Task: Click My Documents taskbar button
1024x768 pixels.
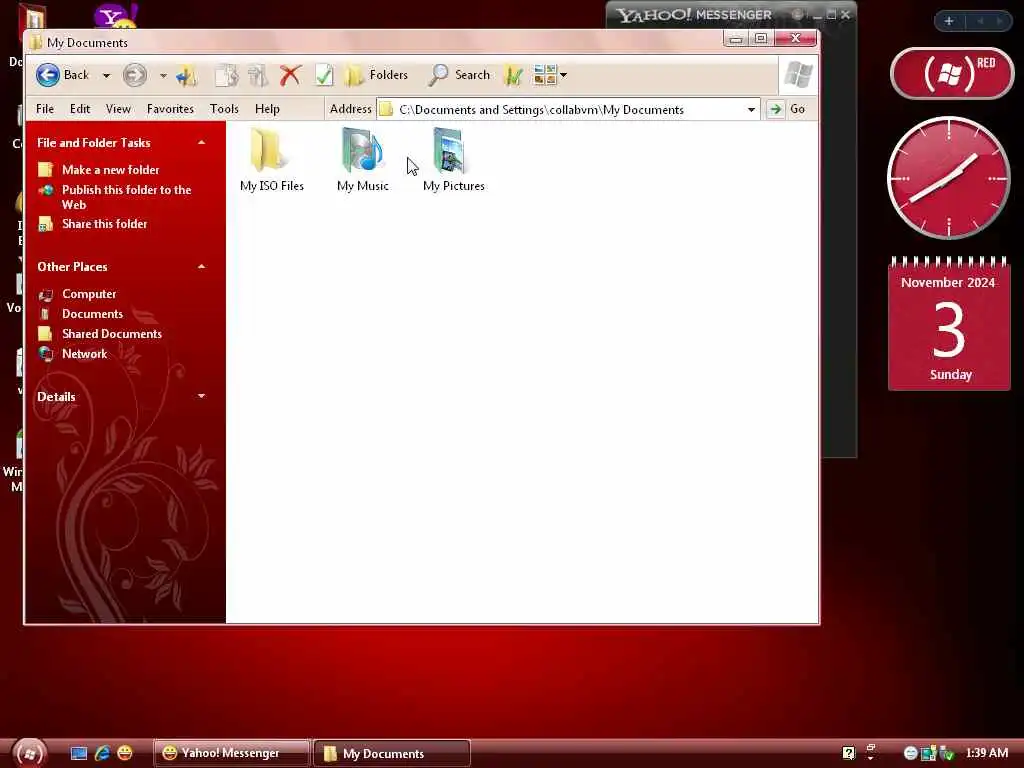Action: click(x=392, y=753)
